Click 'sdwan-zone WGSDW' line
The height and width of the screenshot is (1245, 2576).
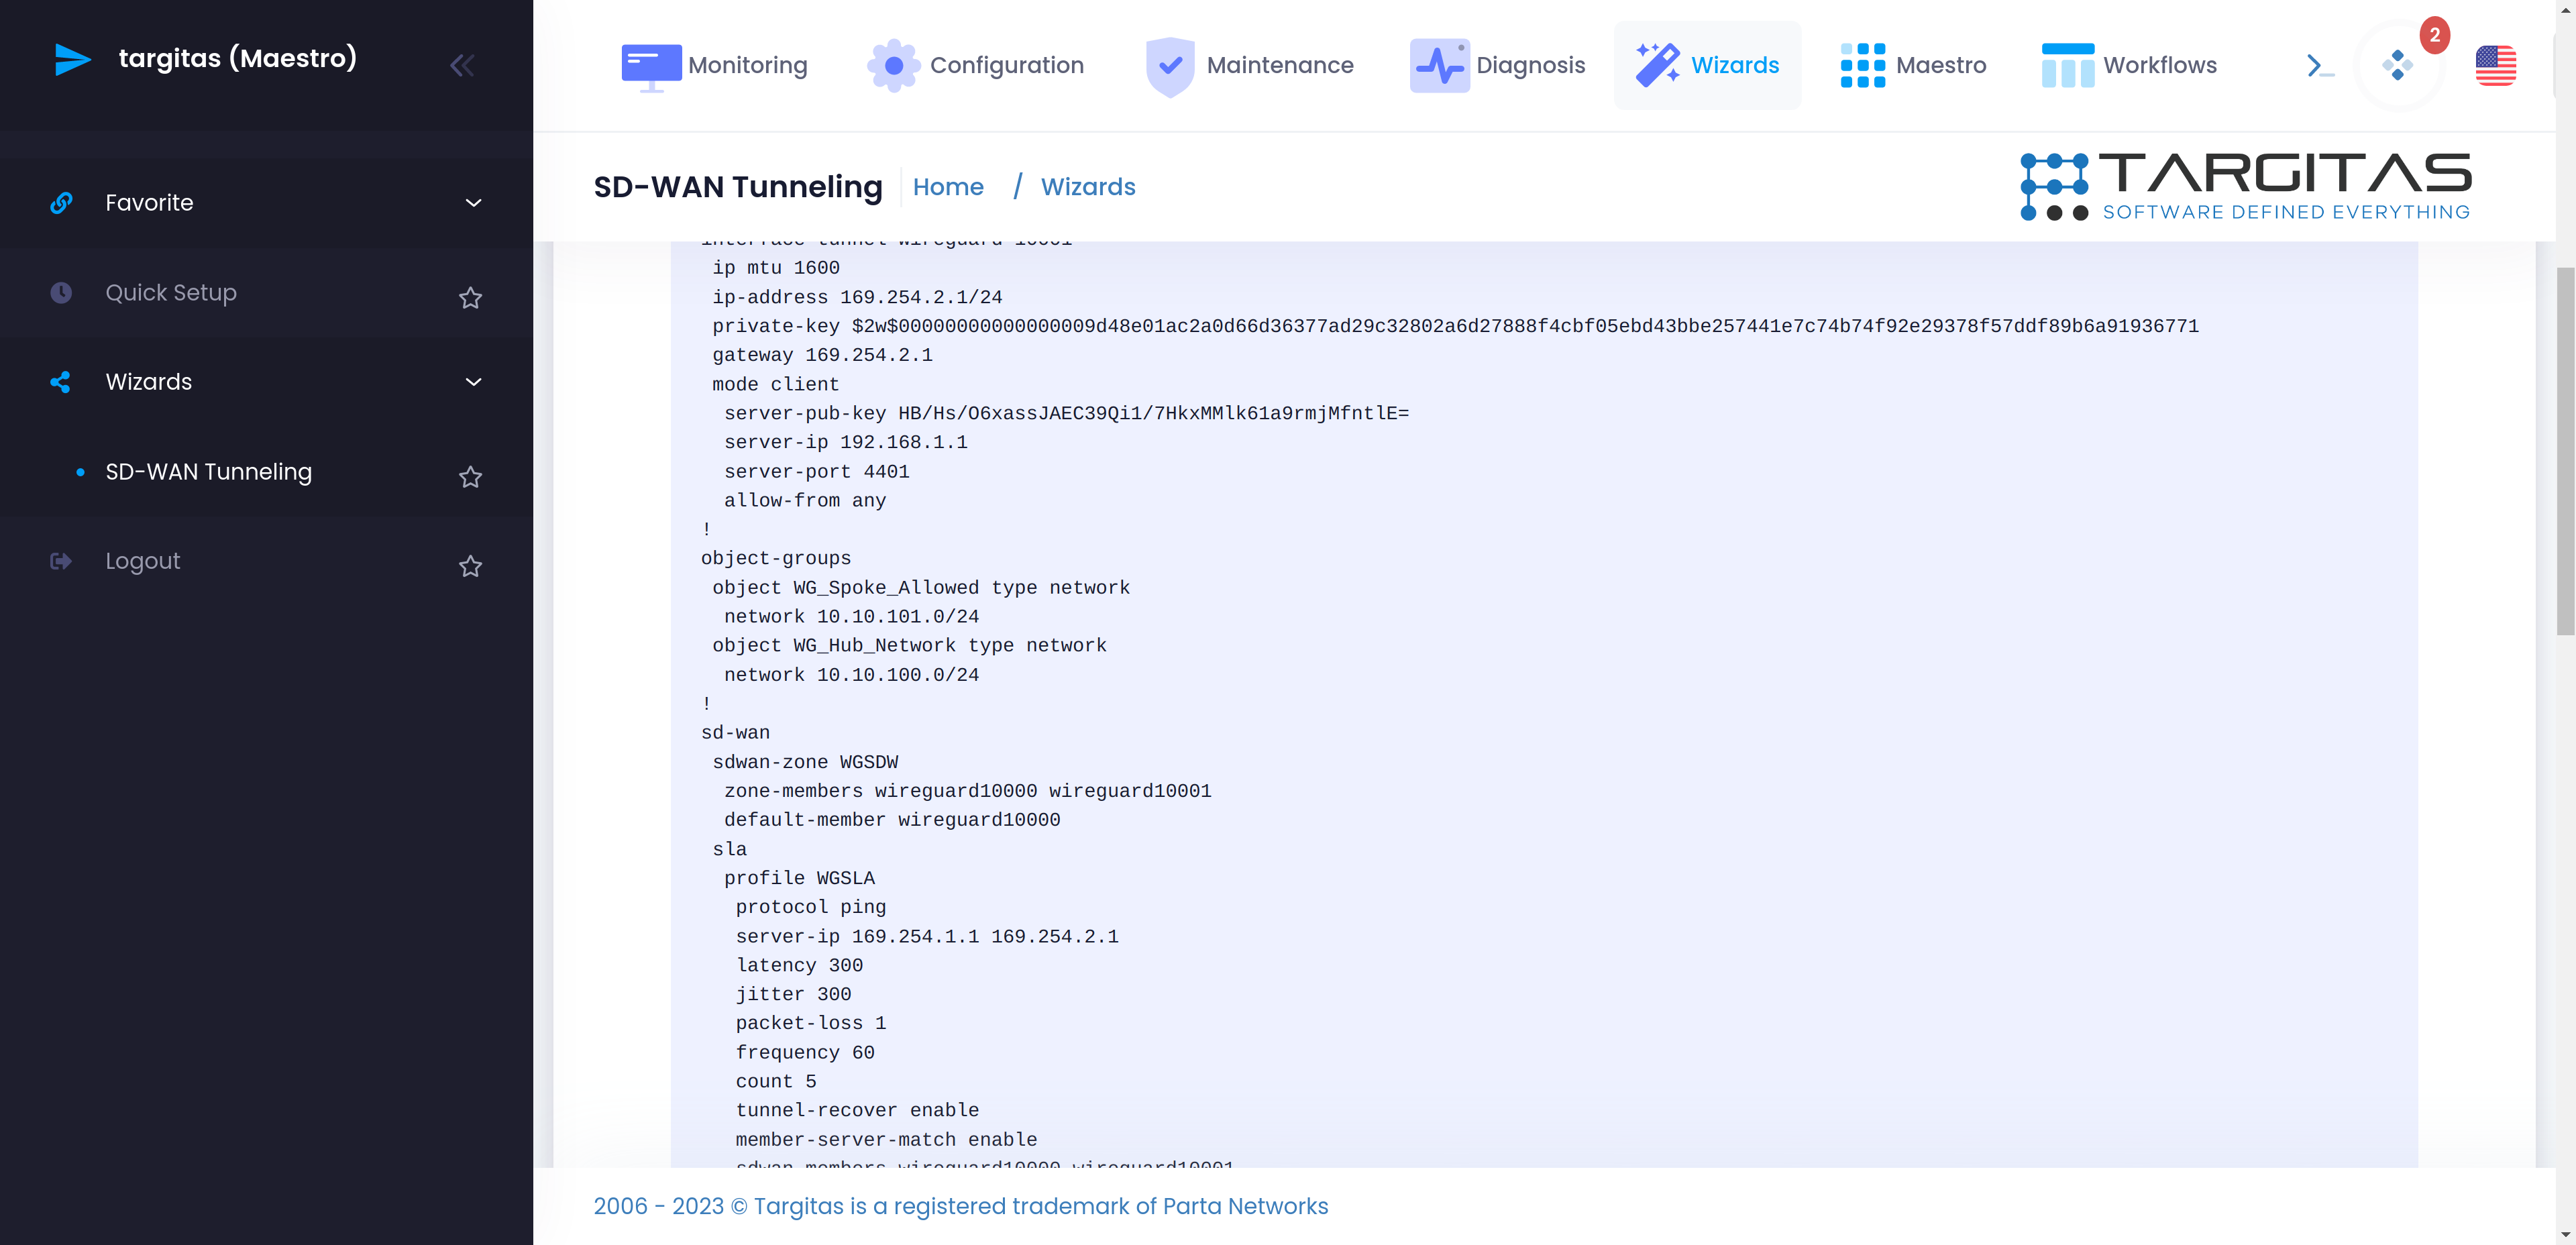[805, 762]
